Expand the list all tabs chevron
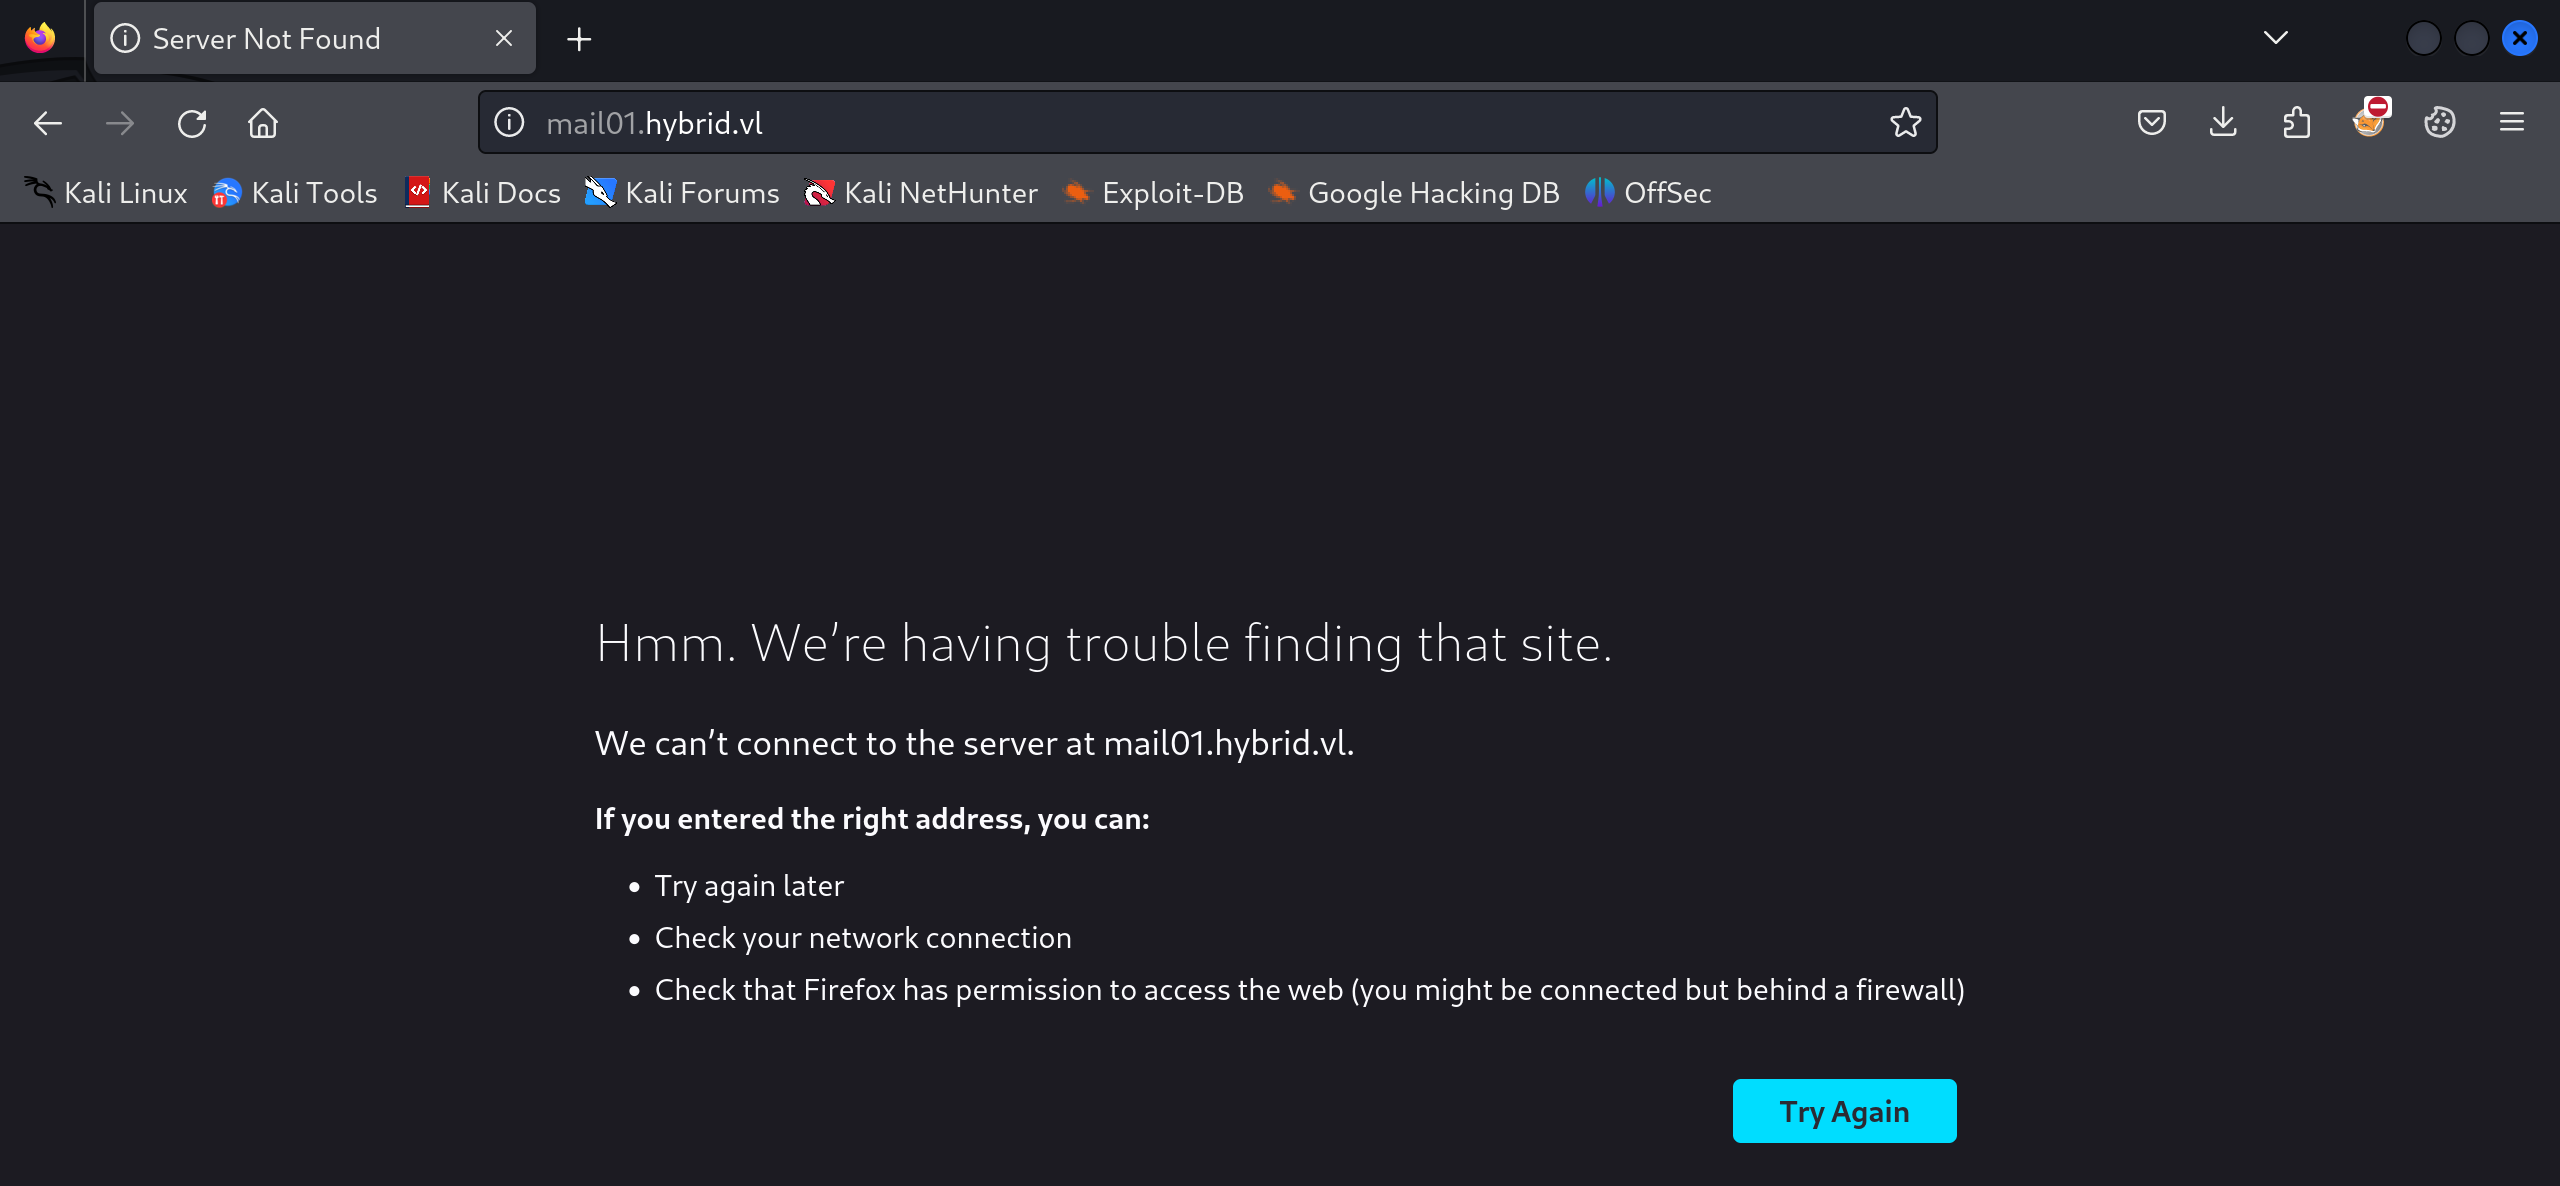This screenshot has height=1186, width=2560. (x=2275, y=38)
